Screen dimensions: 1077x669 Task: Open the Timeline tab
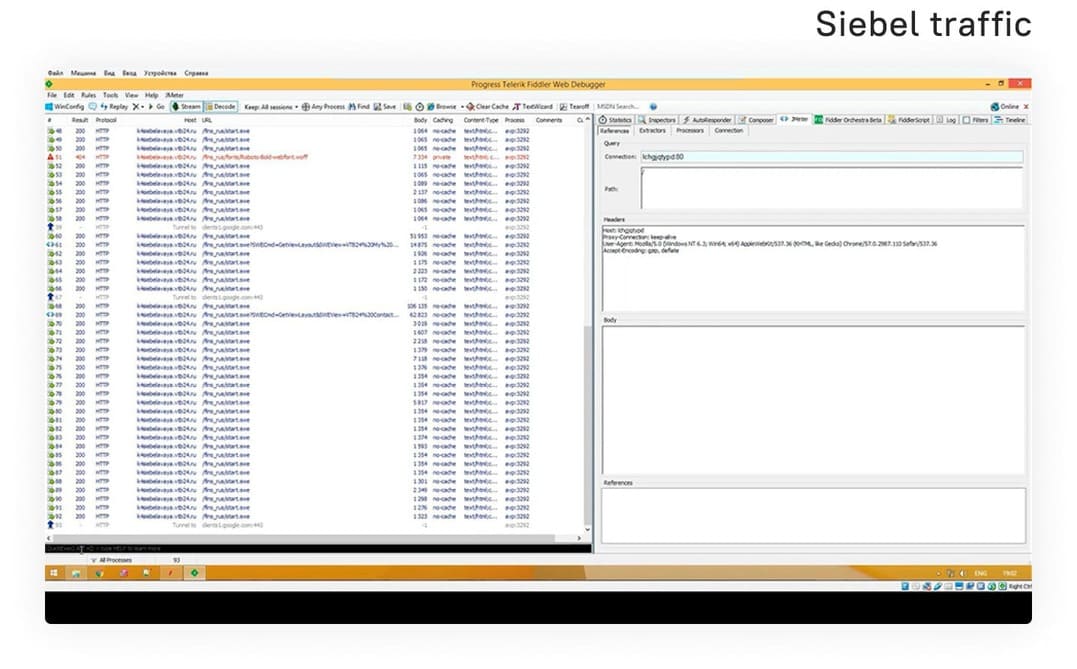[x=1010, y=120]
